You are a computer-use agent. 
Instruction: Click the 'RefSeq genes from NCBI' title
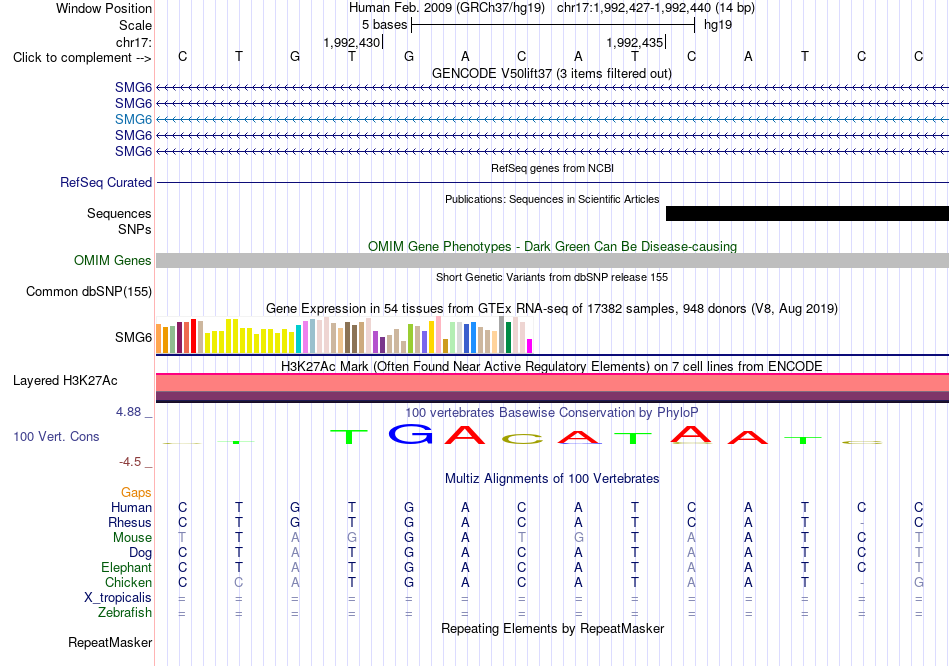click(x=553, y=168)
